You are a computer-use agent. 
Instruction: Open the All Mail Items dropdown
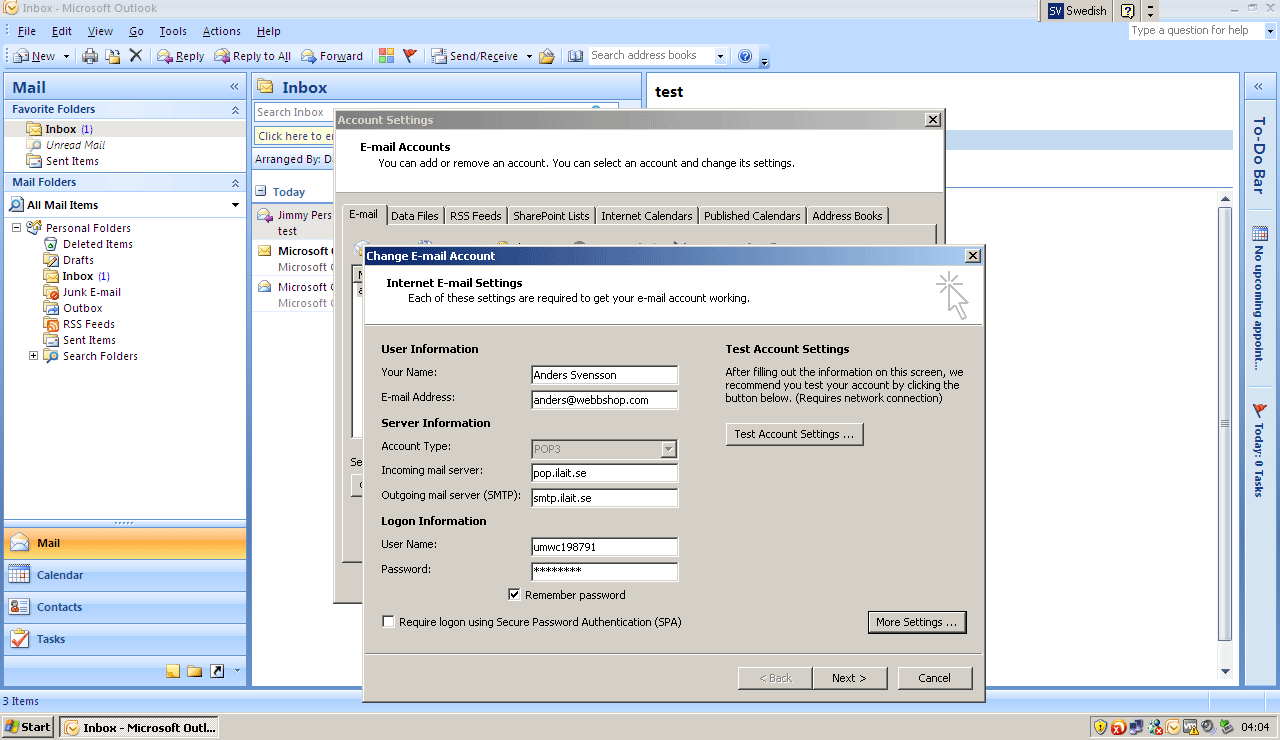point(235,205)
